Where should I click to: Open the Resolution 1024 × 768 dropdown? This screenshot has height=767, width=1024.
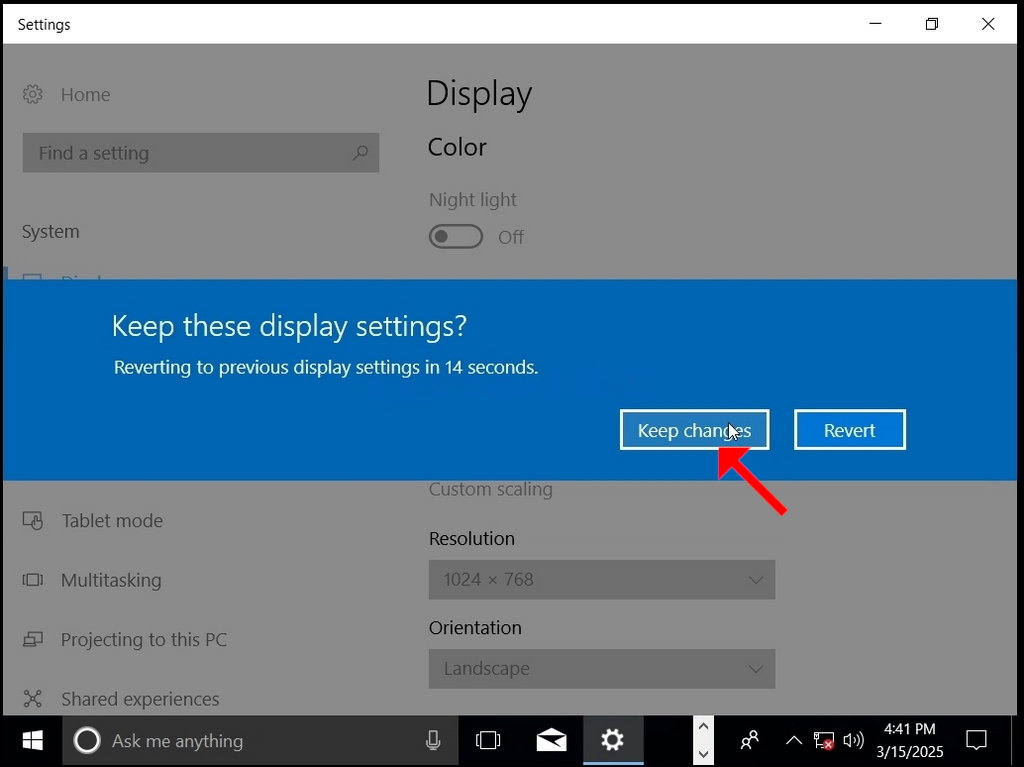click(x=602, y=579)
